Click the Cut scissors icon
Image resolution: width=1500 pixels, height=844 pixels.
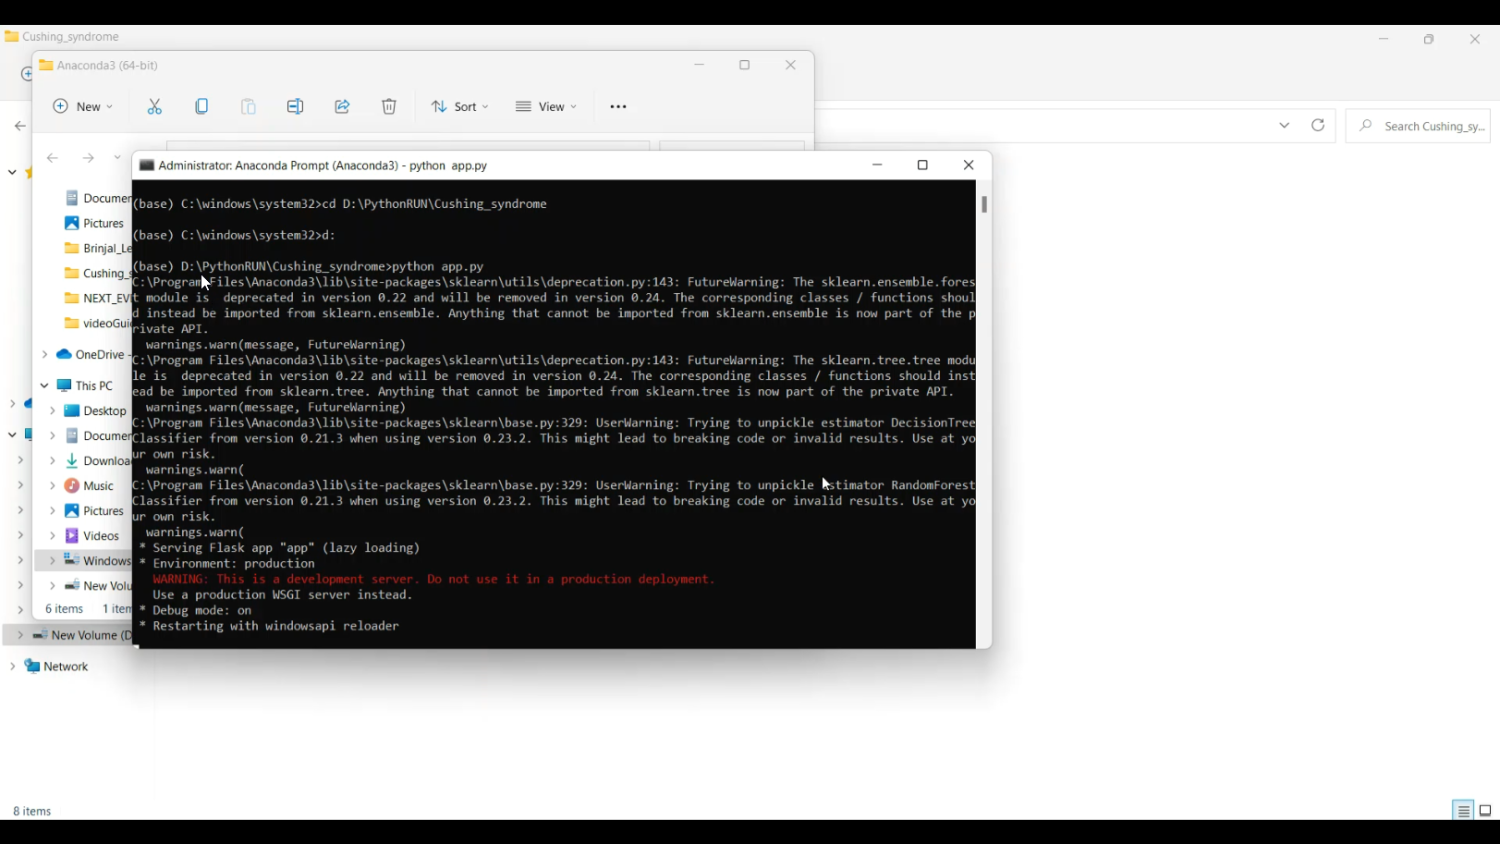click(155, 107)
